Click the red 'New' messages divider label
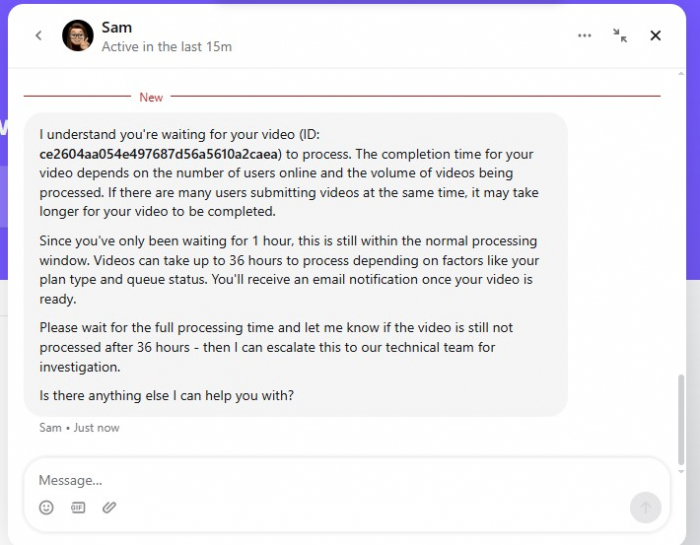Viewport: 700px width, 545px height. [x=151, y=97]
